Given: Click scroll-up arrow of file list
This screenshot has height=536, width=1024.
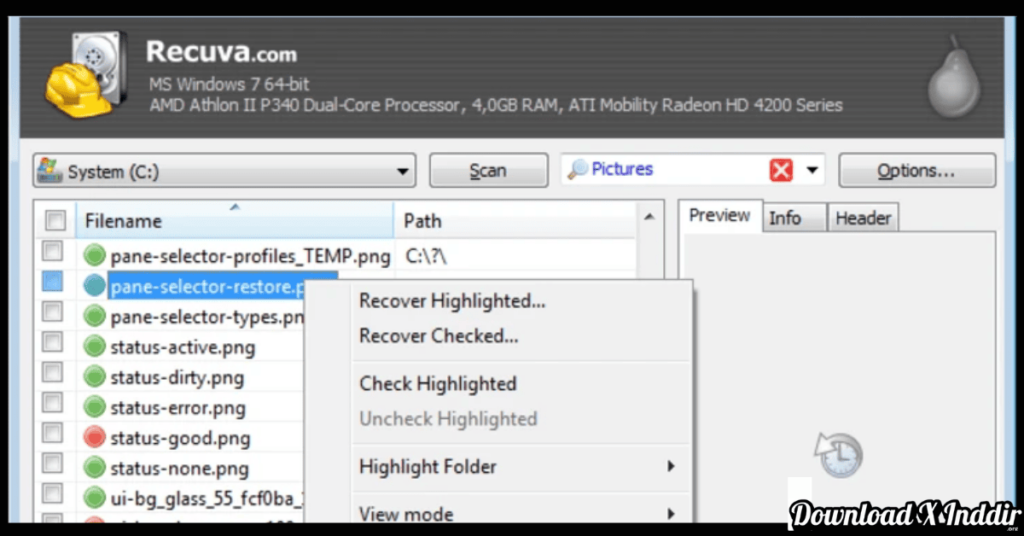Looking at the screenshot, I should point(650,217).
